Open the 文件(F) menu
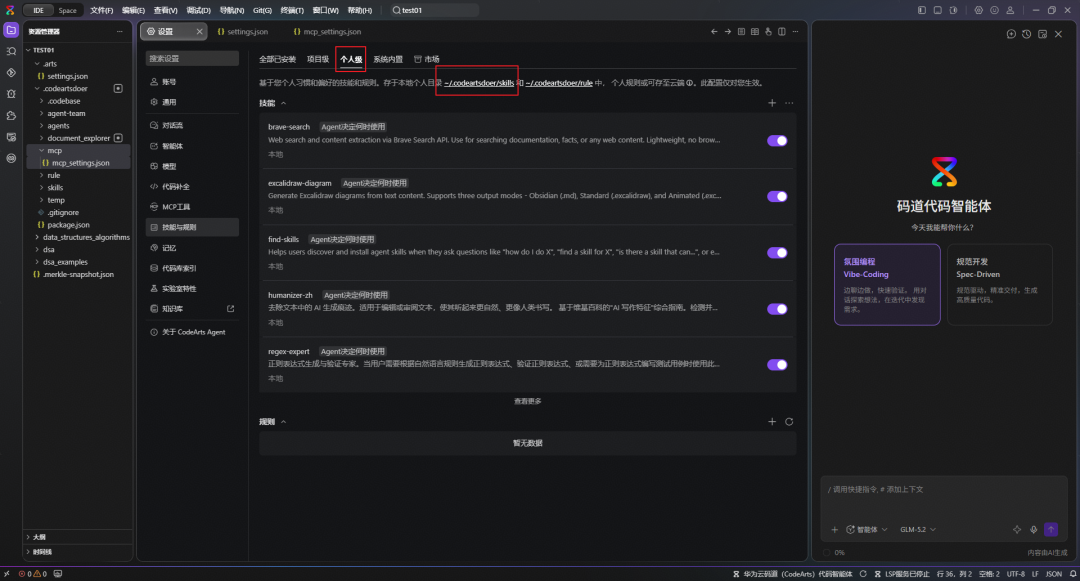The width and height of the screenshot is (1080, 581). (x=101, y=10)
